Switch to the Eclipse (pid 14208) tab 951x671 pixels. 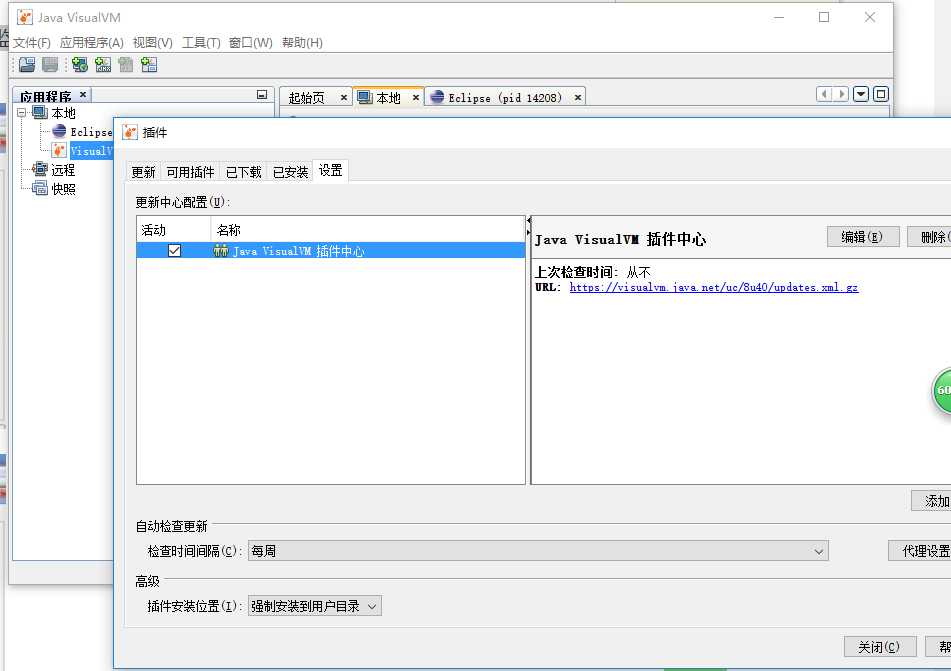tap(505, 98)
